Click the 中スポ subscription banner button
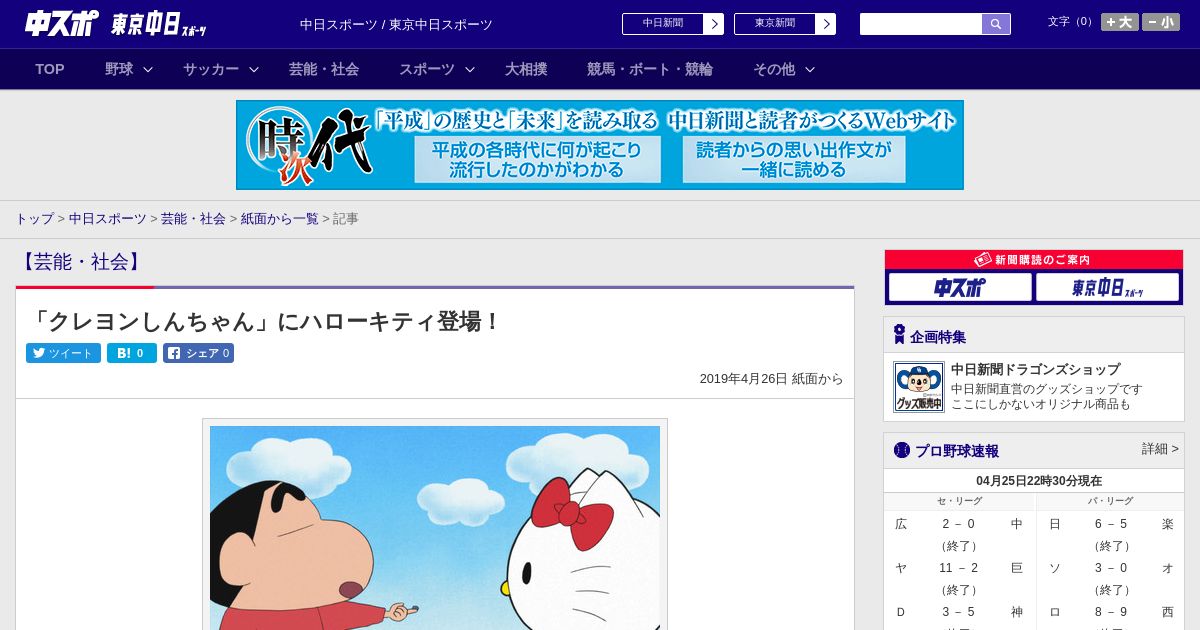This screenshot has height=630, width=1200. [x=960, y=287]
